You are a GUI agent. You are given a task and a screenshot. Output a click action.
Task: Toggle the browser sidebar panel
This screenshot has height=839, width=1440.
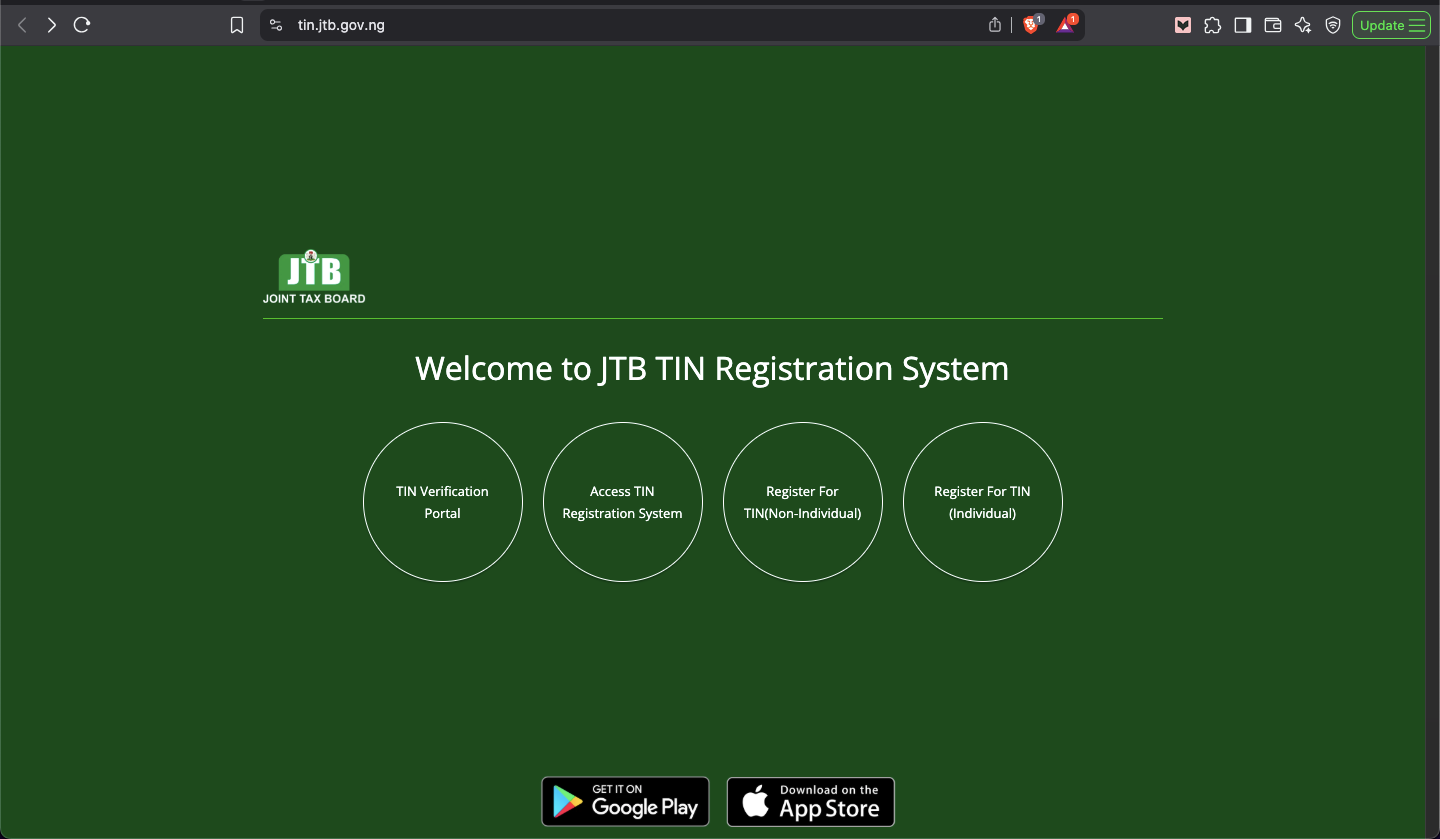pos(1242,25)
